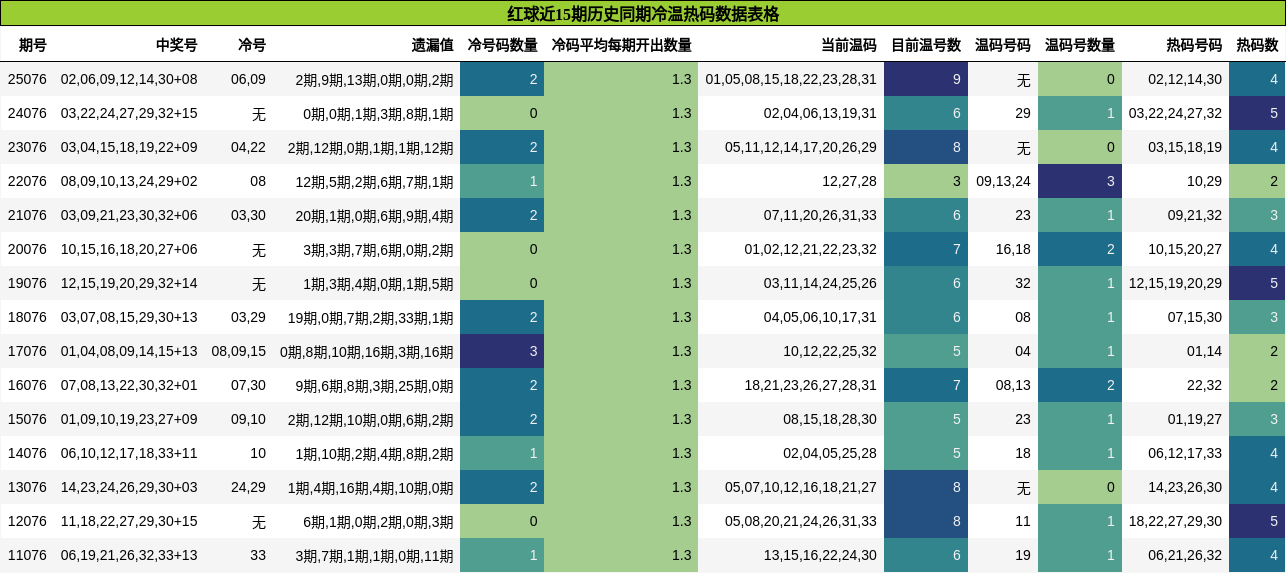1286x573 pixels.
Task: Select hot codes cell 06,21,26,32
Action: coord(1185,555)
